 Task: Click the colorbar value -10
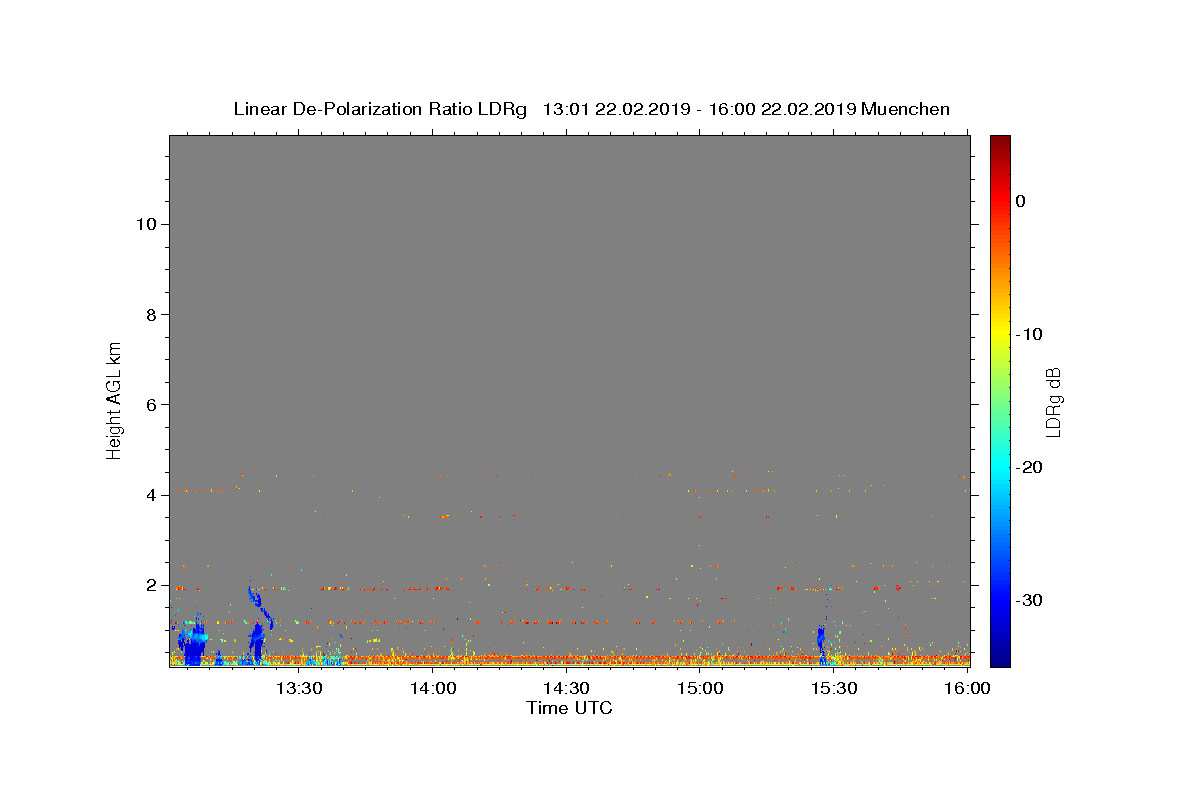tap(1030, 334)
